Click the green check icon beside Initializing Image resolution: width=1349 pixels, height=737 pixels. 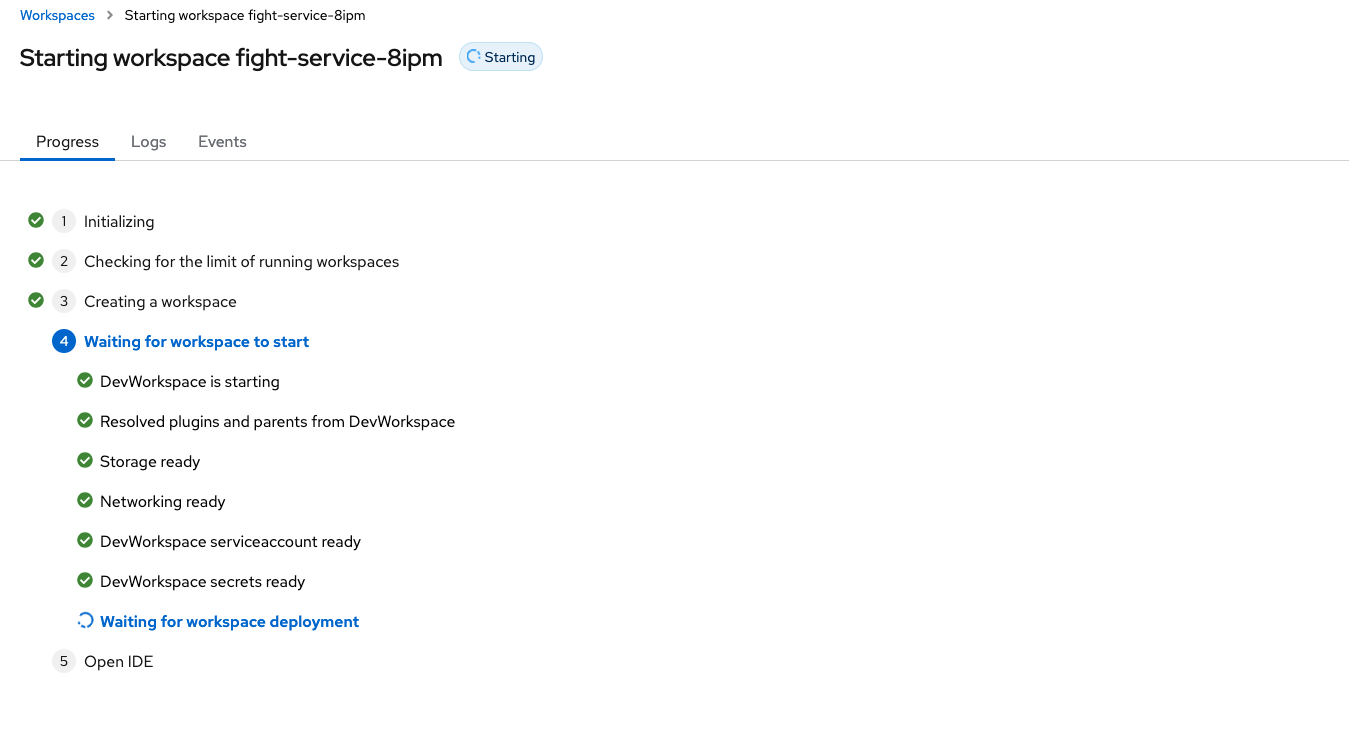(x=36, y=220)
